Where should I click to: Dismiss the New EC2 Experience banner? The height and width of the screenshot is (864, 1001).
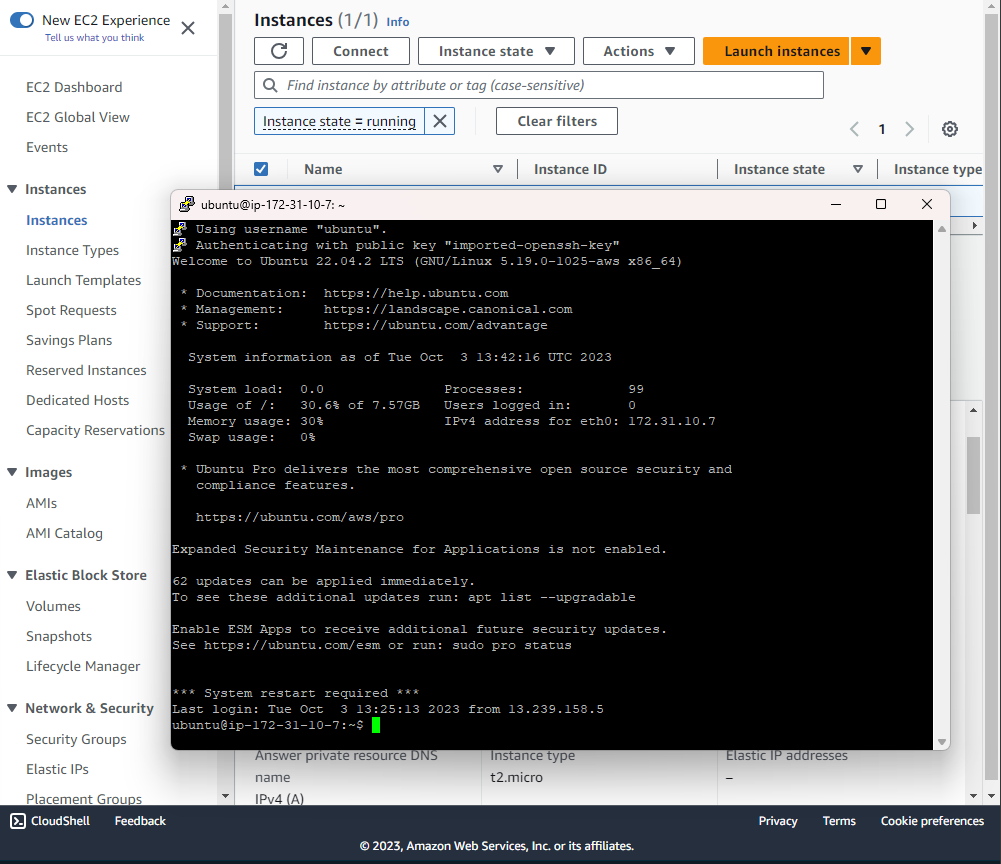(188, 28)
